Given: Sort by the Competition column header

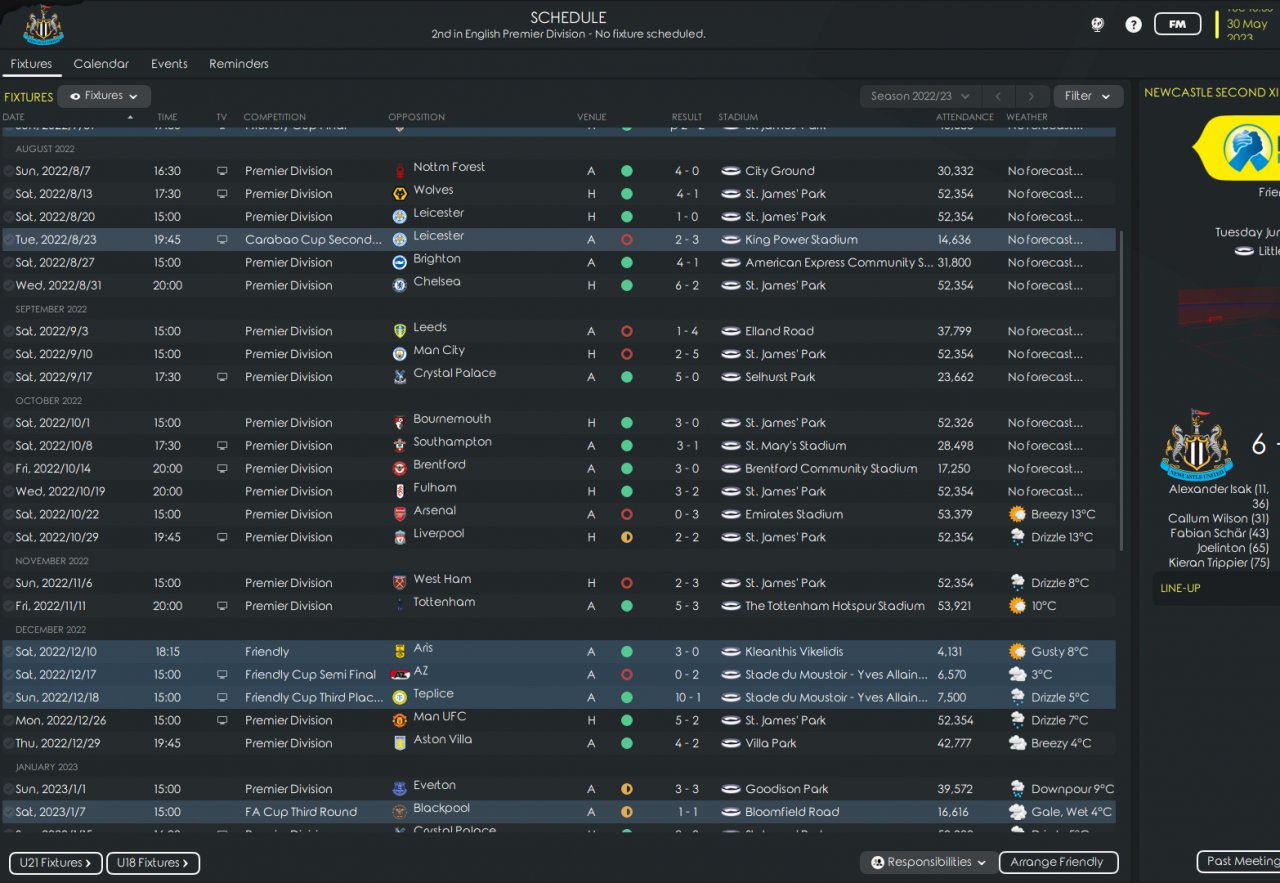Looking at the screenshot, I should pos(275,117).
